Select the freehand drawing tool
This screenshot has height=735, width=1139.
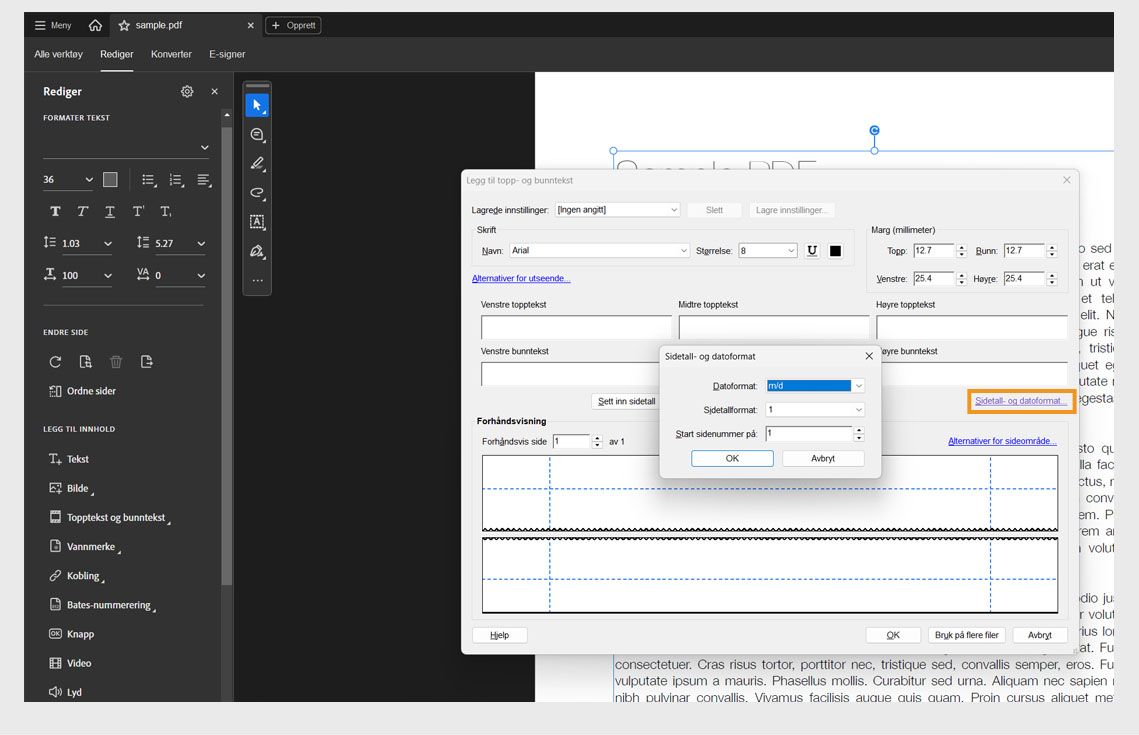tap(257, 192)
